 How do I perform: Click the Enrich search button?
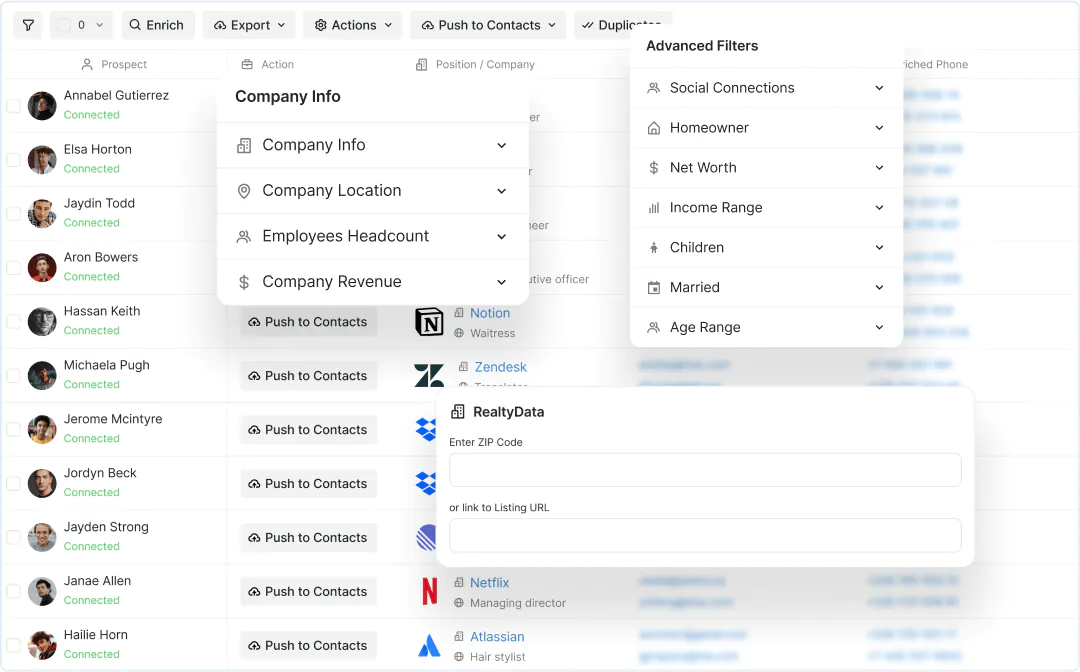click(x=157, y=25)
